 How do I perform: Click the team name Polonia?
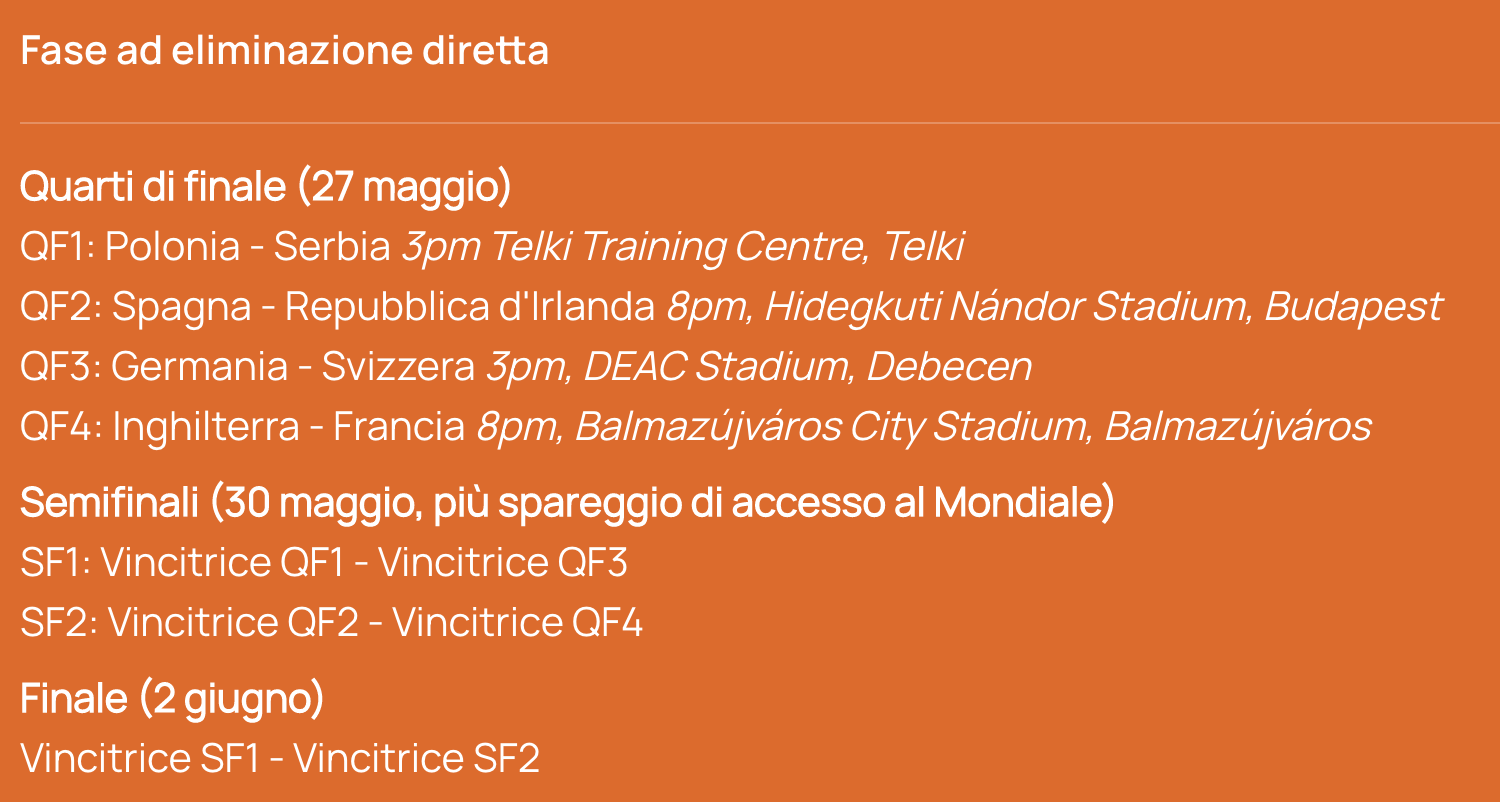[x=172, y=247]
